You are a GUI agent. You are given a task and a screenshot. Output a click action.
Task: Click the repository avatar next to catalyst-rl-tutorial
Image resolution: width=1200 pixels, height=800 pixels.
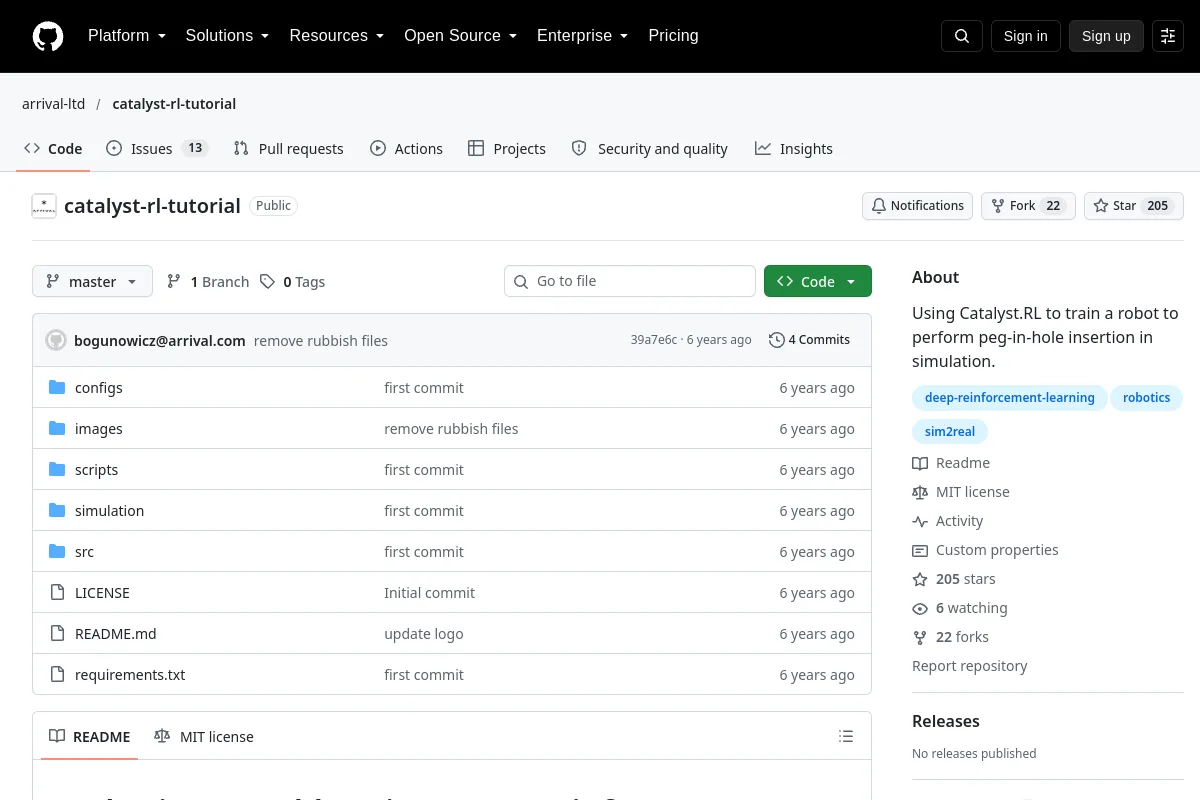coord(44,206)
